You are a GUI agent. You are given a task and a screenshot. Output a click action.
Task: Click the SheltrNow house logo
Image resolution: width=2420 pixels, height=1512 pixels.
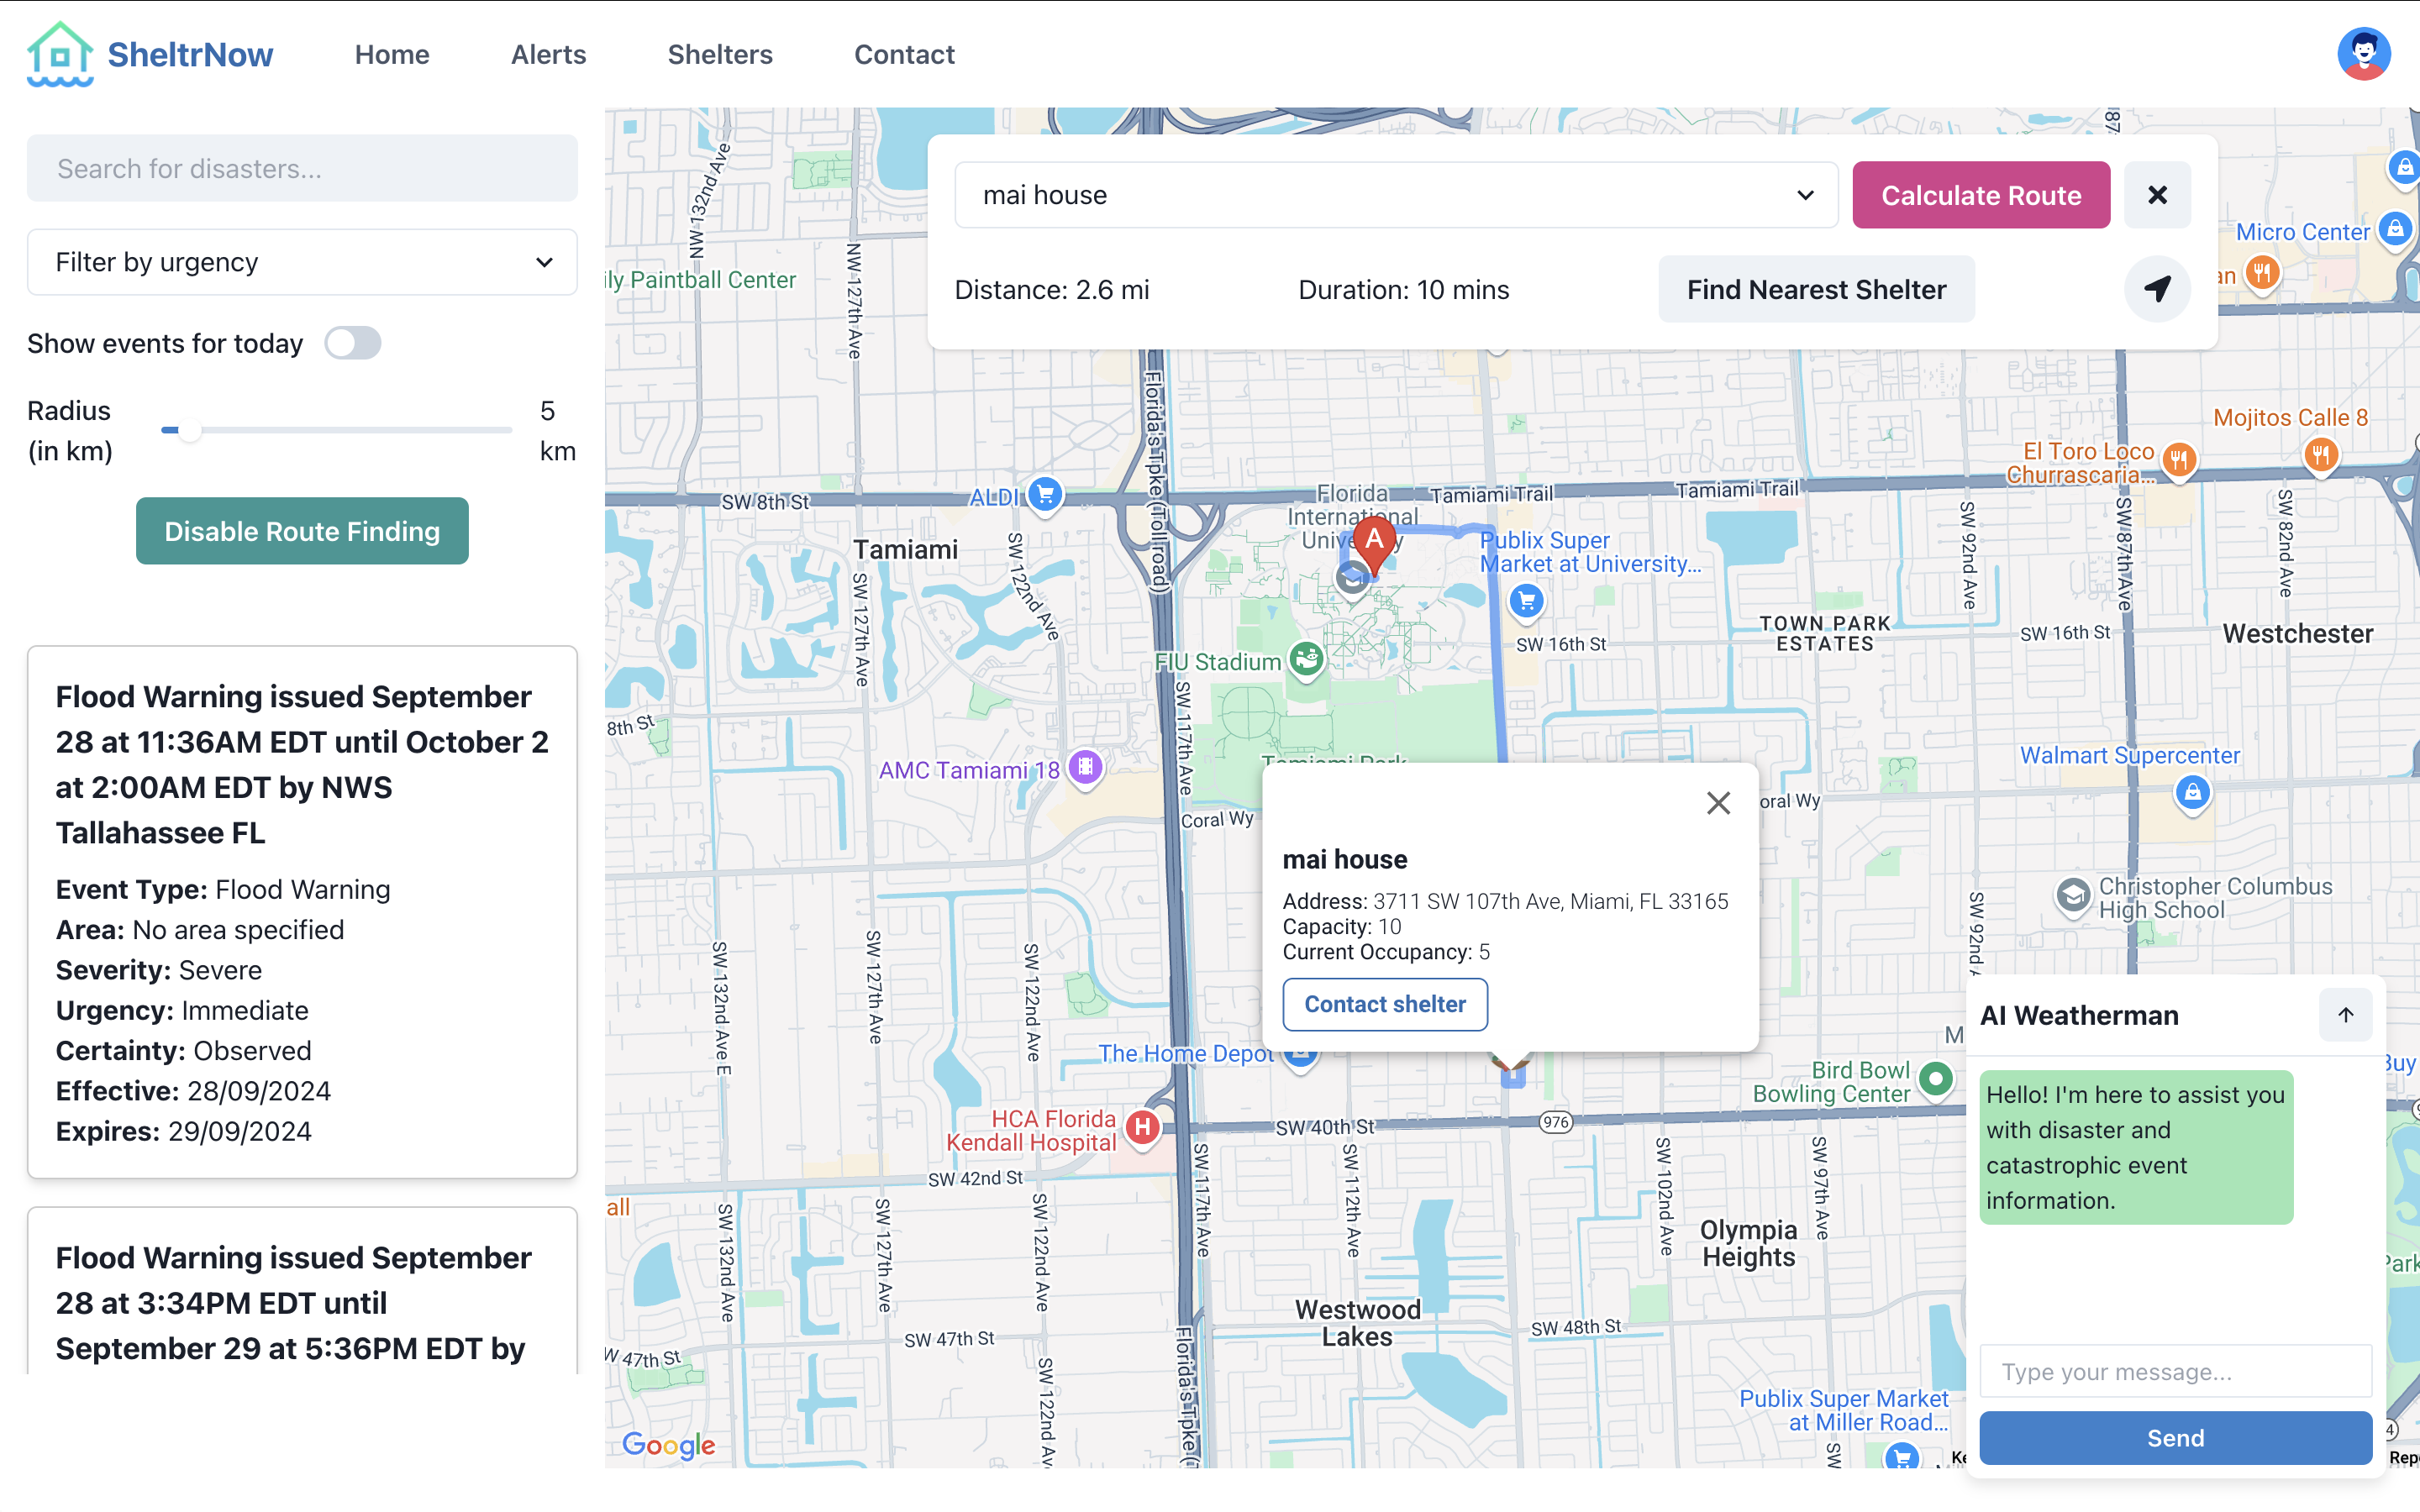point(60,54)
